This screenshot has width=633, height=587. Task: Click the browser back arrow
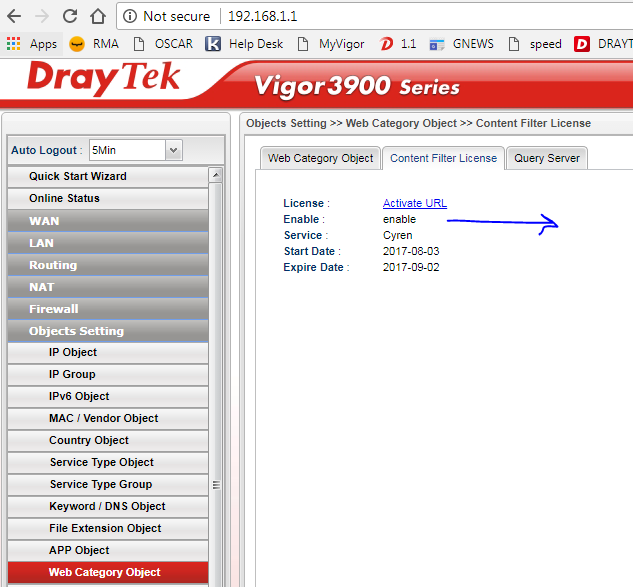tap(14, 16)
